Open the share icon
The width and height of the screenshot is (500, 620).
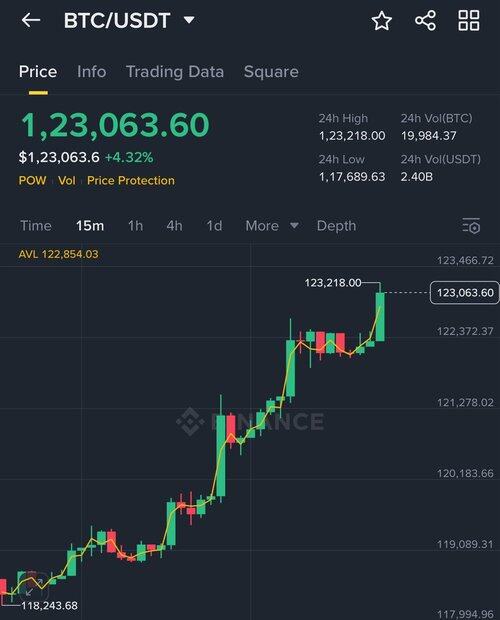click(425, 20)
